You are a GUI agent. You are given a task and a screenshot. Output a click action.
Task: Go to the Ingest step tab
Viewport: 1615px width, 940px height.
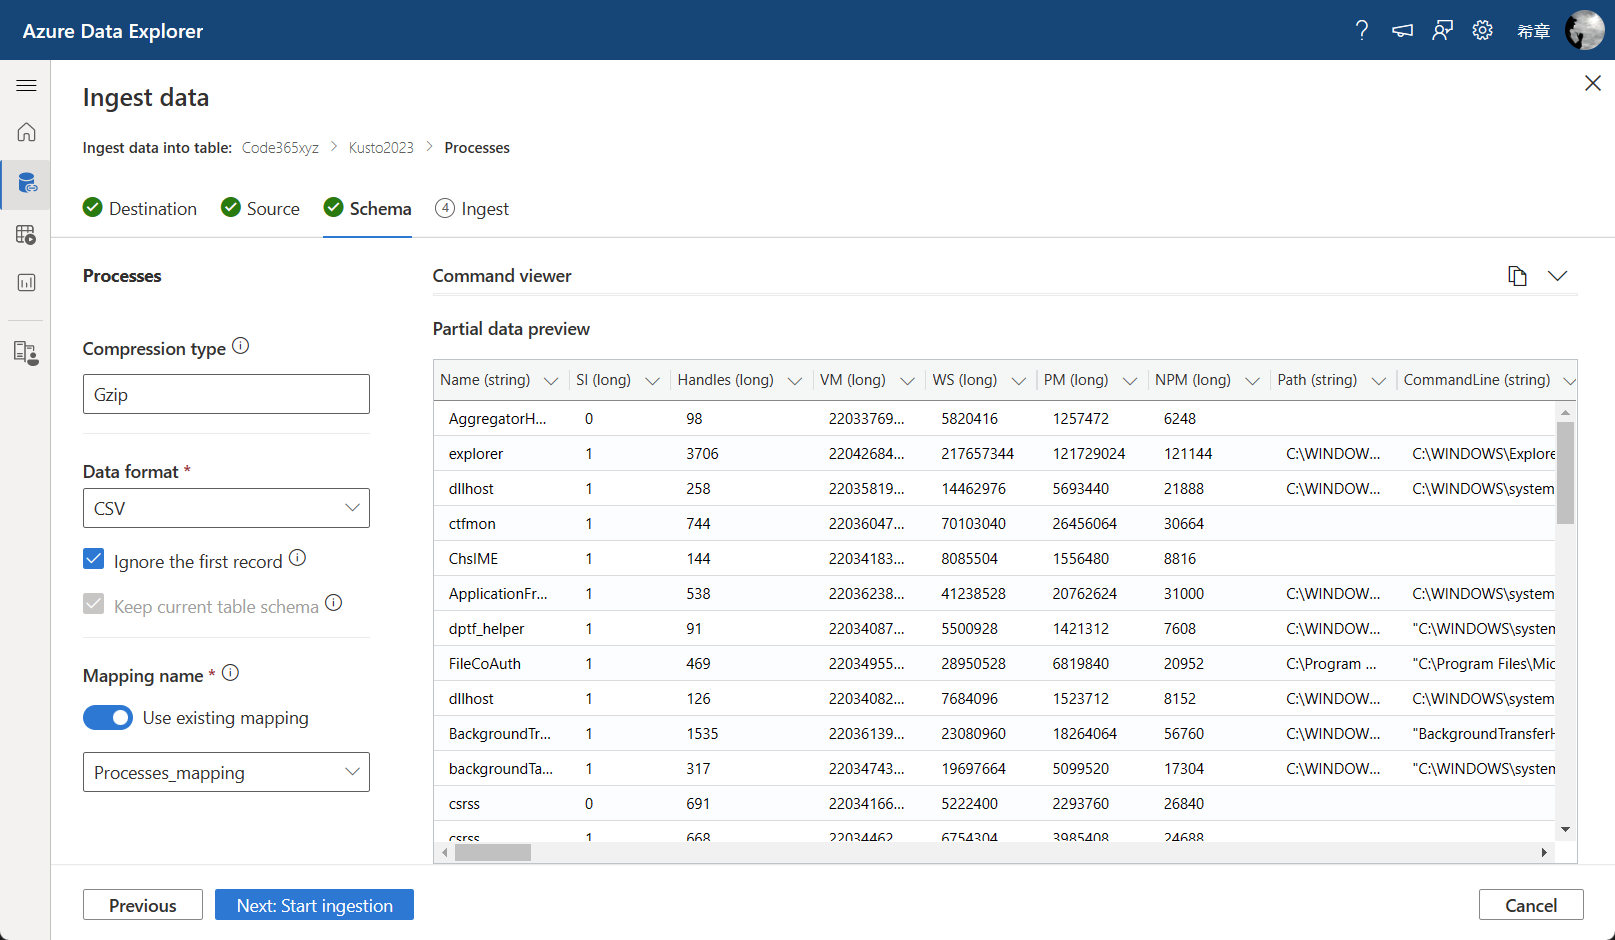(472, 208)
